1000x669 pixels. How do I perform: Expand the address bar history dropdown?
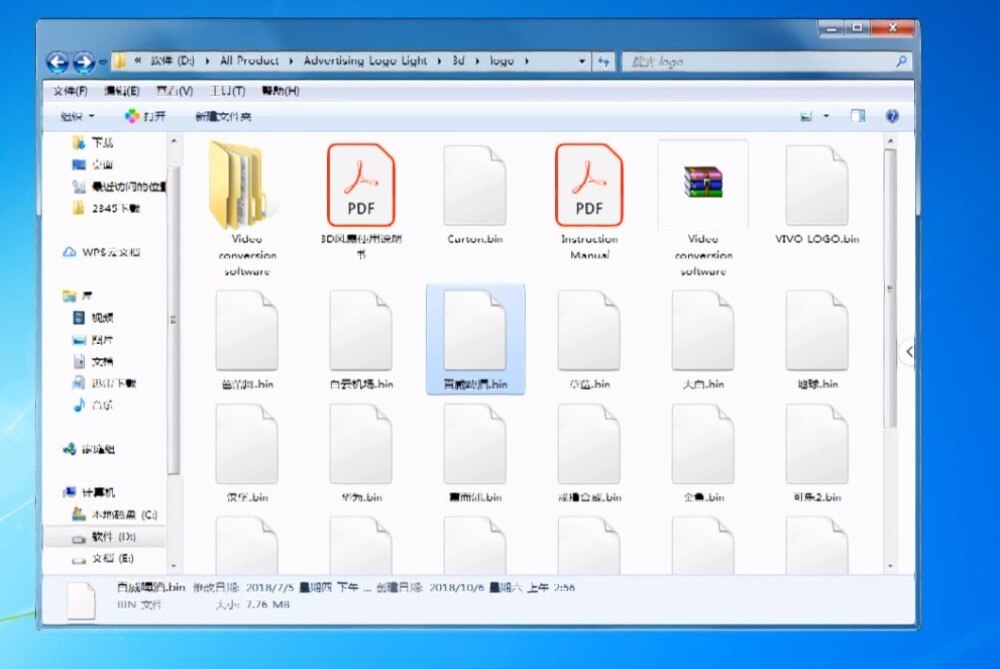point(582,61)
